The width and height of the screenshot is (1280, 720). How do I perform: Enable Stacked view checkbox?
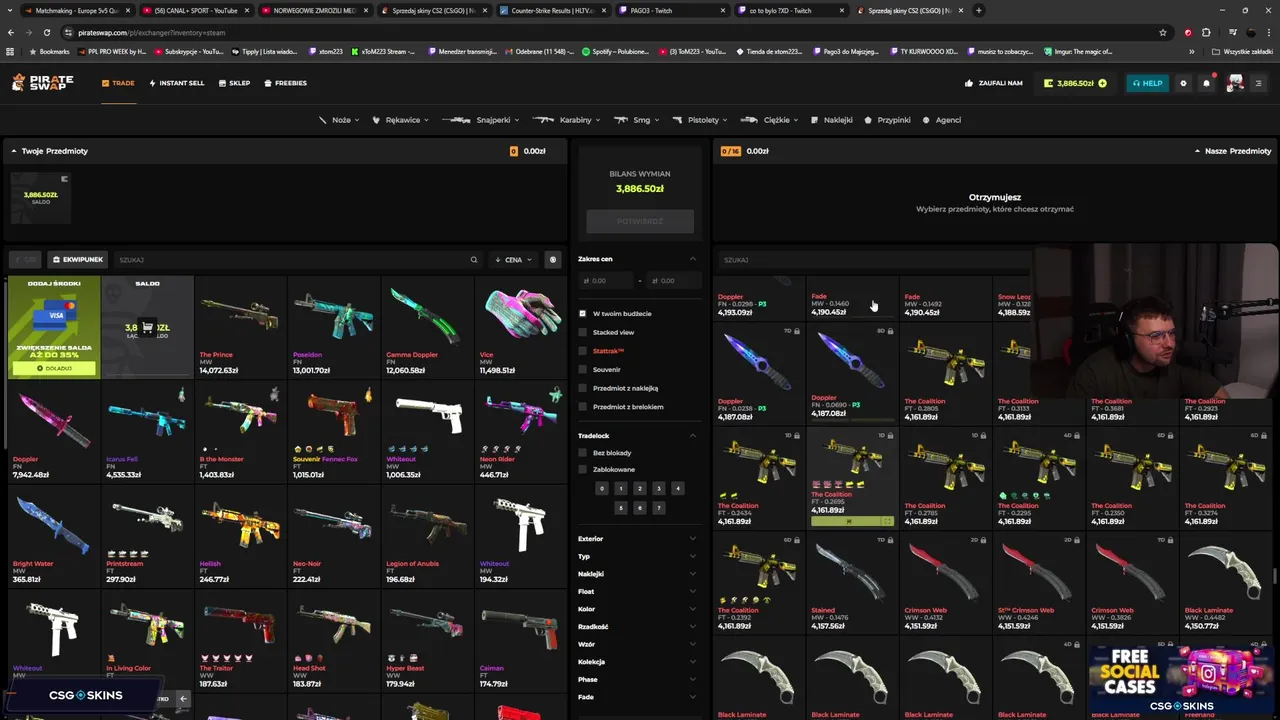point(582,332)
